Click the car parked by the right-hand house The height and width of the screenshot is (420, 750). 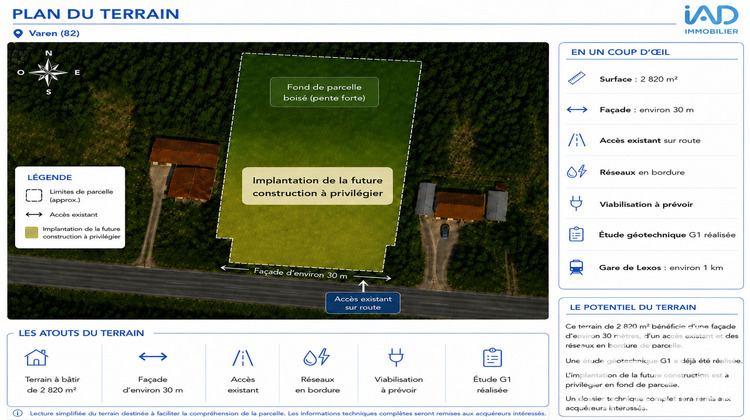445,232
